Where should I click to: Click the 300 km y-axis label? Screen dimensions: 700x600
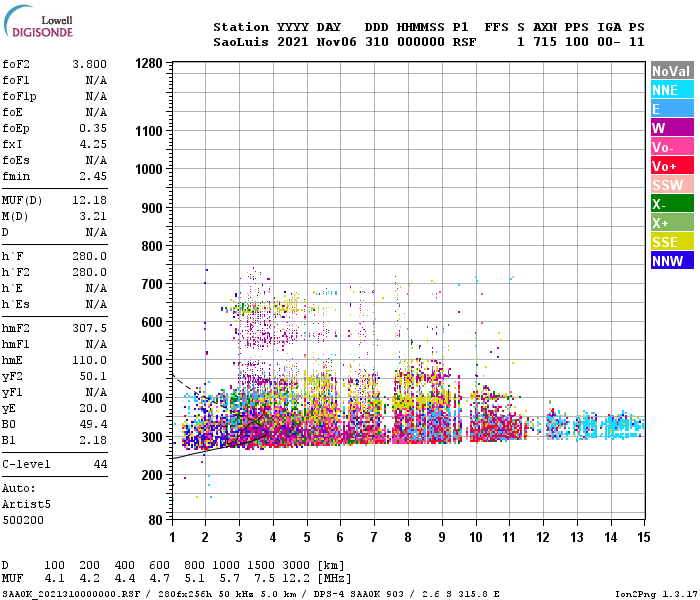click(152, 437)
